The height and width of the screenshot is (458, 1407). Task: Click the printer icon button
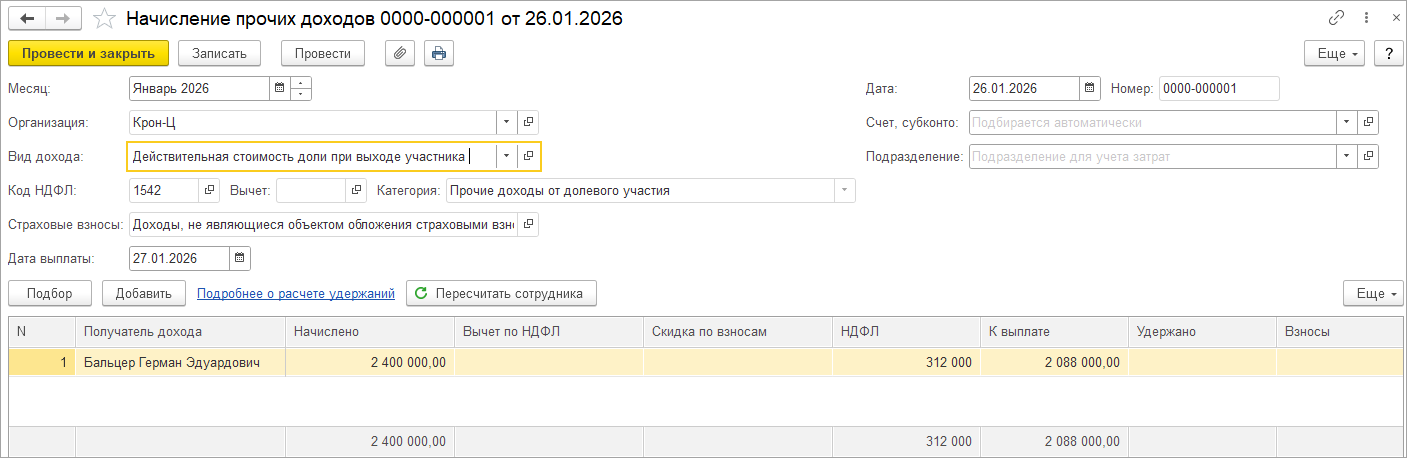coord(439,53)
